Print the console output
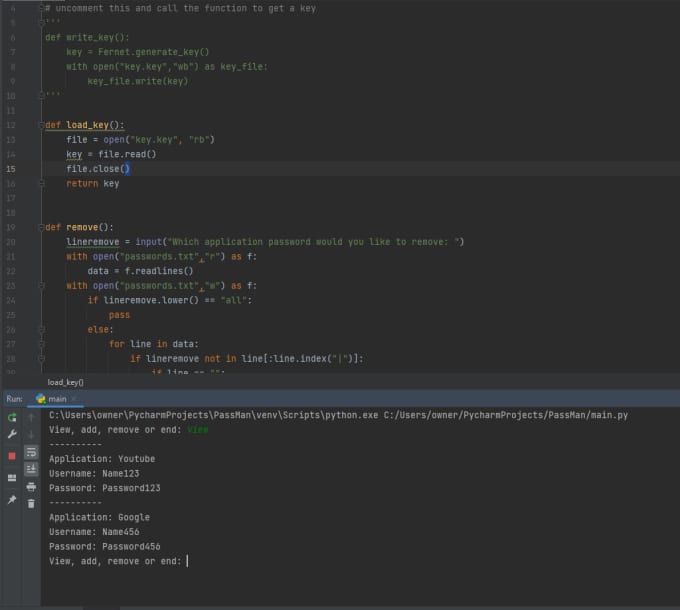This screenshot has height=610, width=680. point(31,486)
